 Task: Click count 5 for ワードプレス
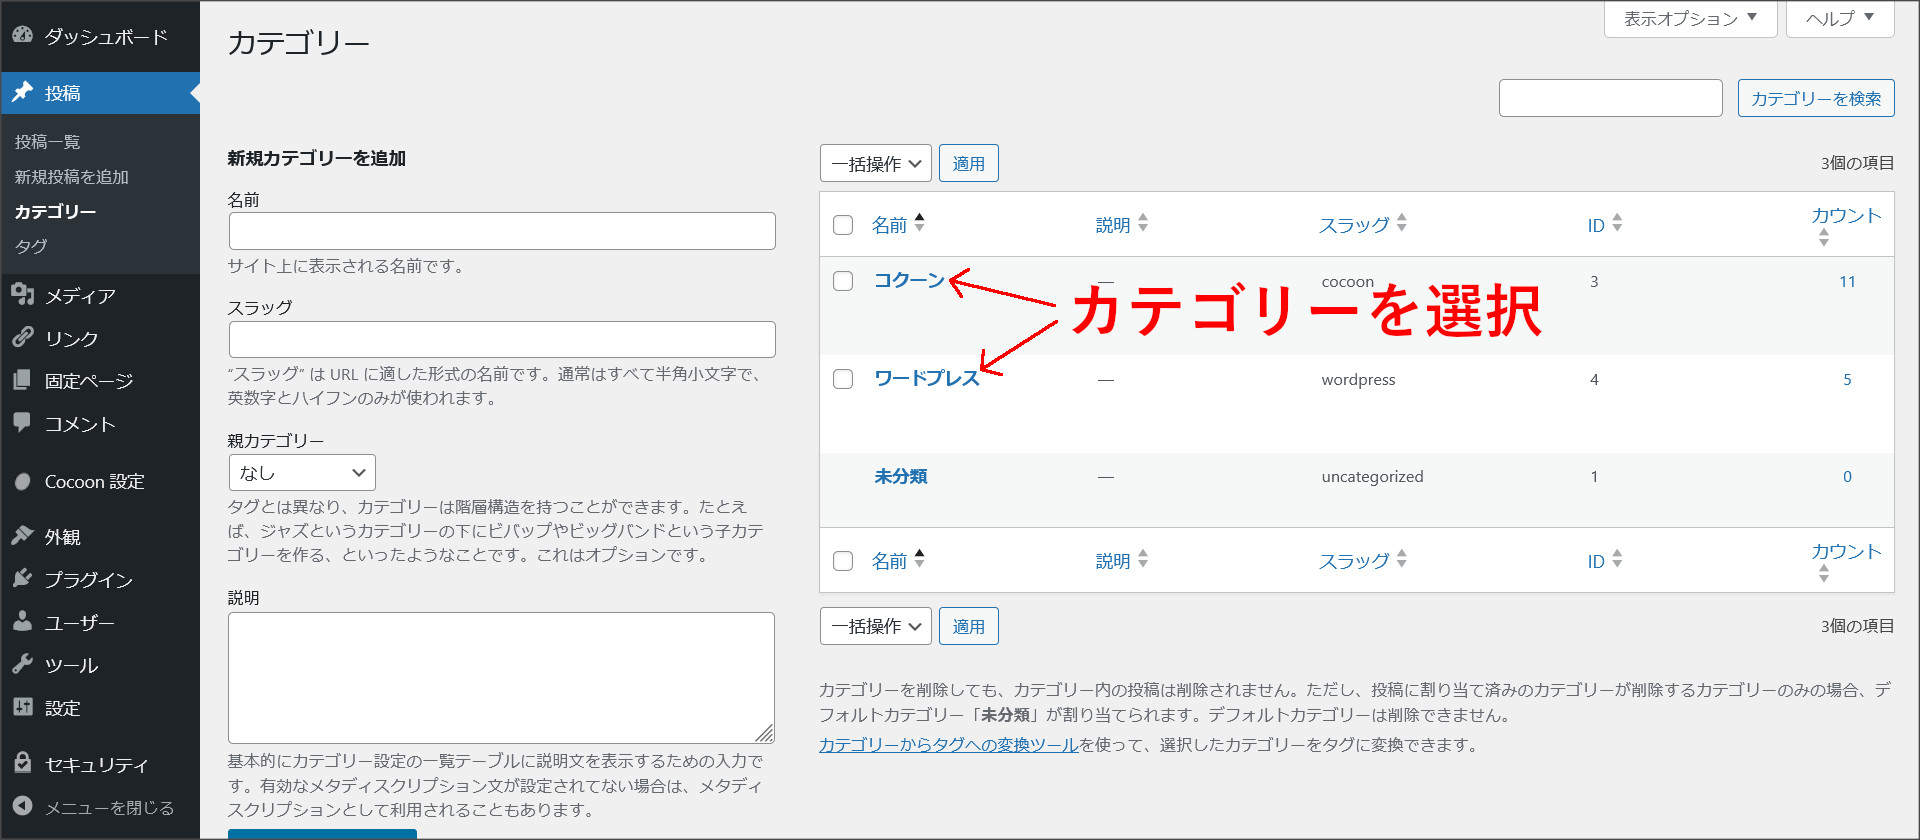point(1847,380)
